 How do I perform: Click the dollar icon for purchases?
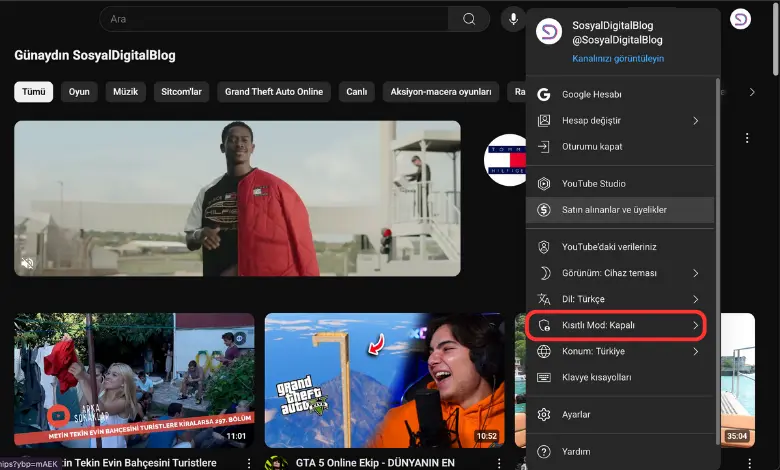point(544,210)
